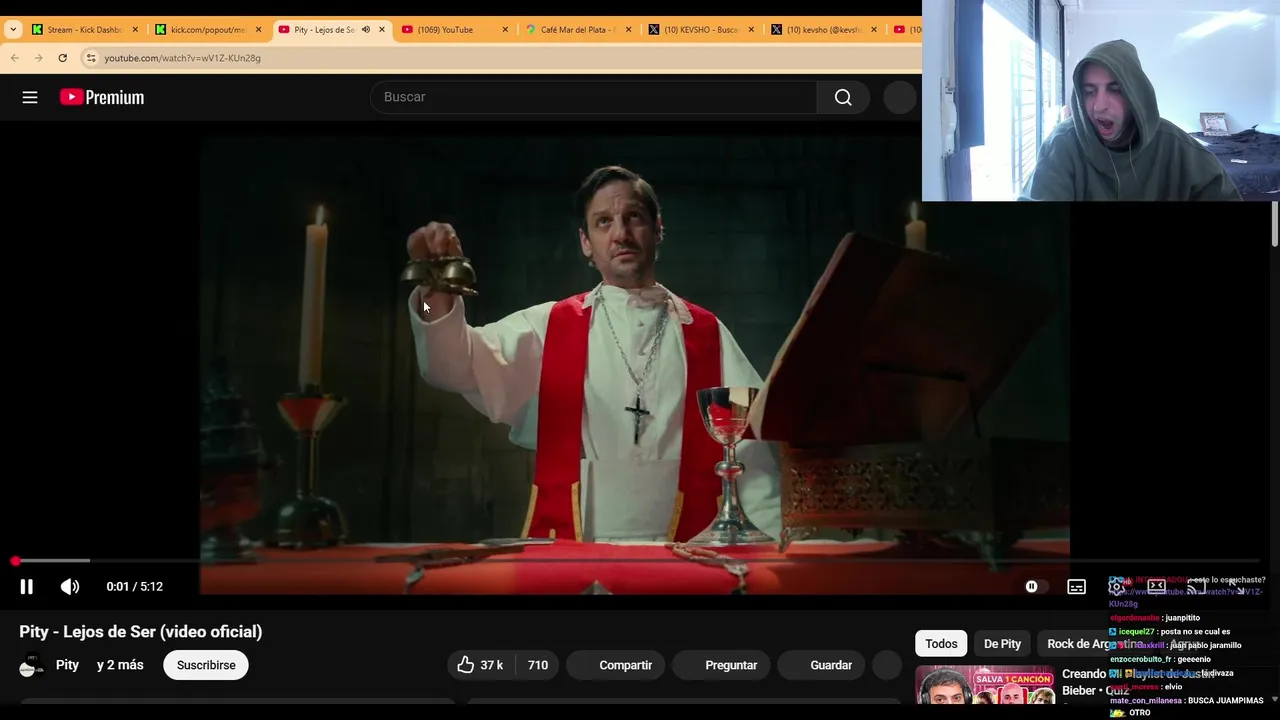Screen dimensions: 1280x720
Task: Click the Guardar save button
Action: (821, 665)
